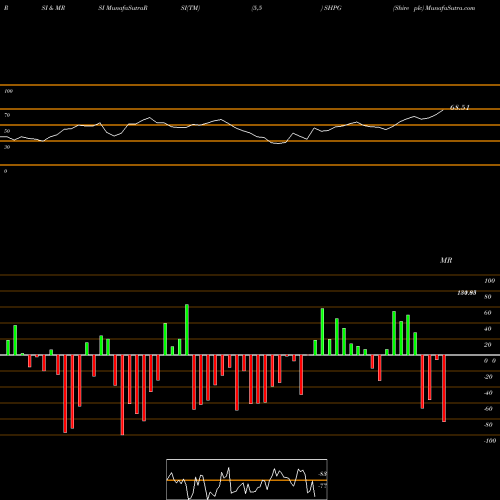Screen dimensions: 500x500
Task: Open the mini oscillator chart thumbnail at bottom
Action: pos(247,479)
